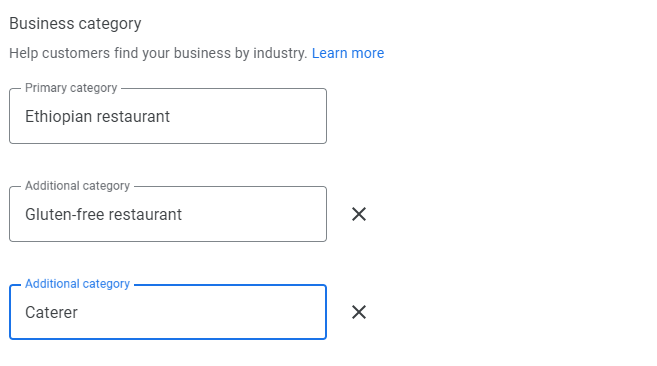The height and width of the screenshot is (366, 657).
Task: Remove the Caterer additional category
Action: (359, 312)
